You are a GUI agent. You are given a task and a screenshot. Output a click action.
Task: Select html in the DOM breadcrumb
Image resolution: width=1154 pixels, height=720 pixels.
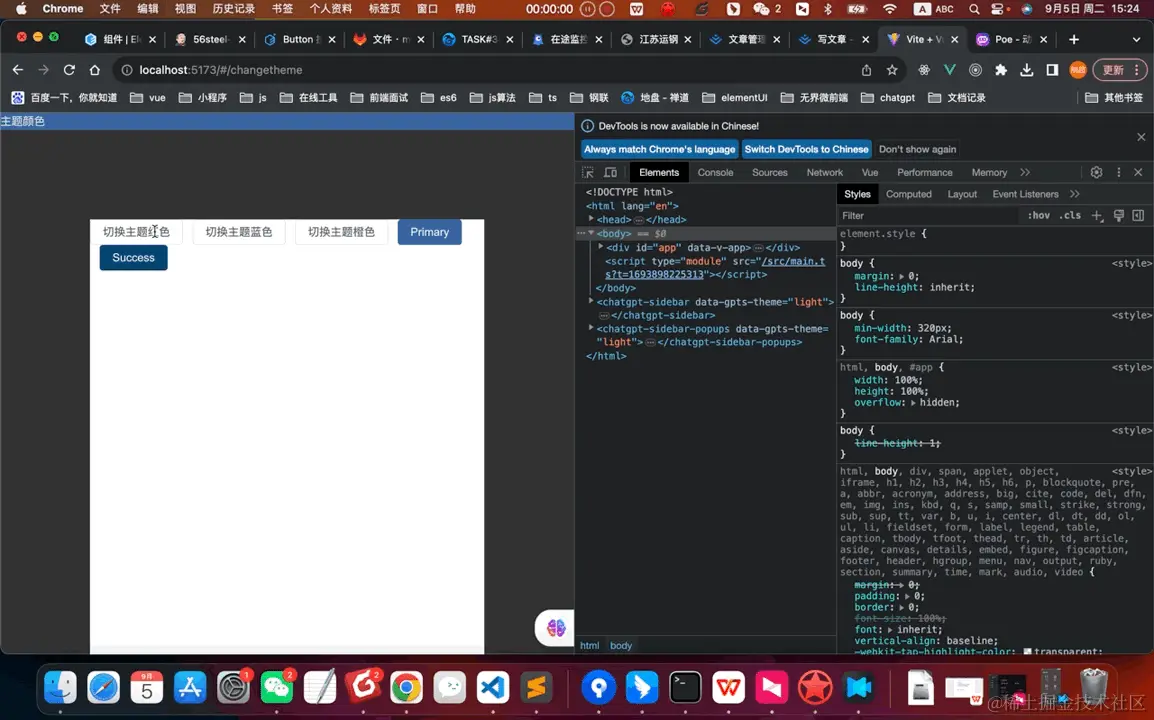tap(590, 646)
